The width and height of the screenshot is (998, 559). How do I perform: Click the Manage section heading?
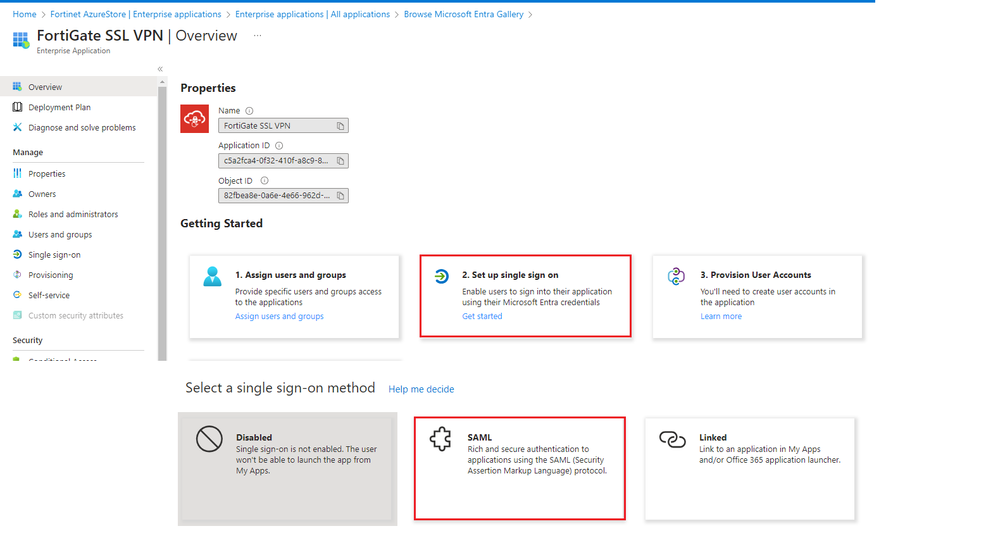pos(28,152)
